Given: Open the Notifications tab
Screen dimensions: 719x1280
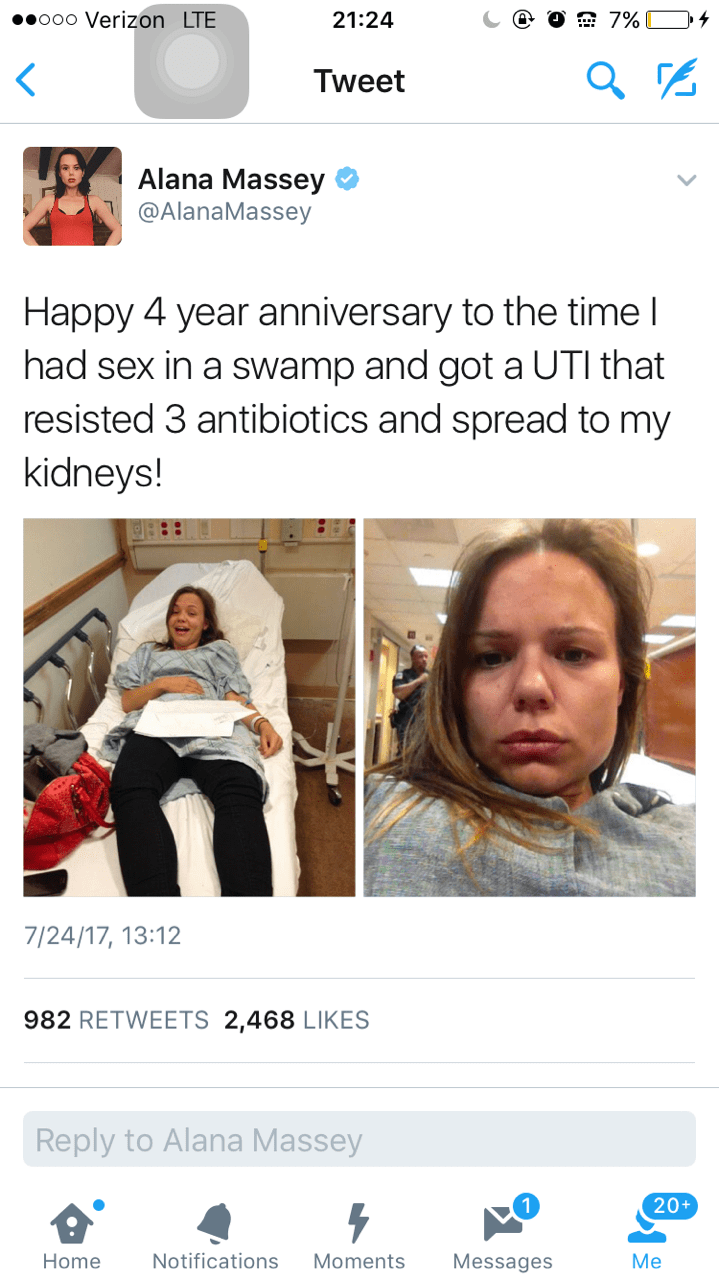Looking at the screenshot, I should click(215, 1235).
